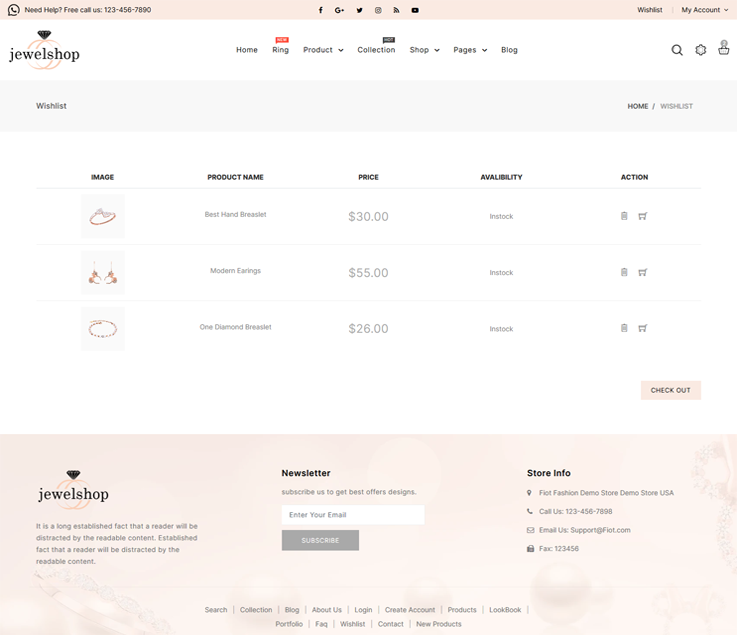Remove One Diamond Breaslet with trash icon
The height and width of the screenshot is (635, 737).
(624, 328)
